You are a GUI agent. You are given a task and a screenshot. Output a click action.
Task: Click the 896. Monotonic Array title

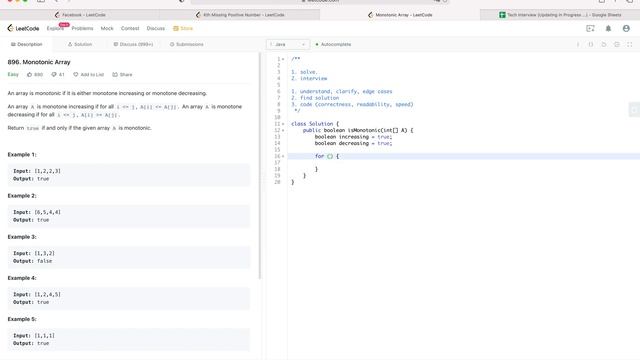point(39,62)
